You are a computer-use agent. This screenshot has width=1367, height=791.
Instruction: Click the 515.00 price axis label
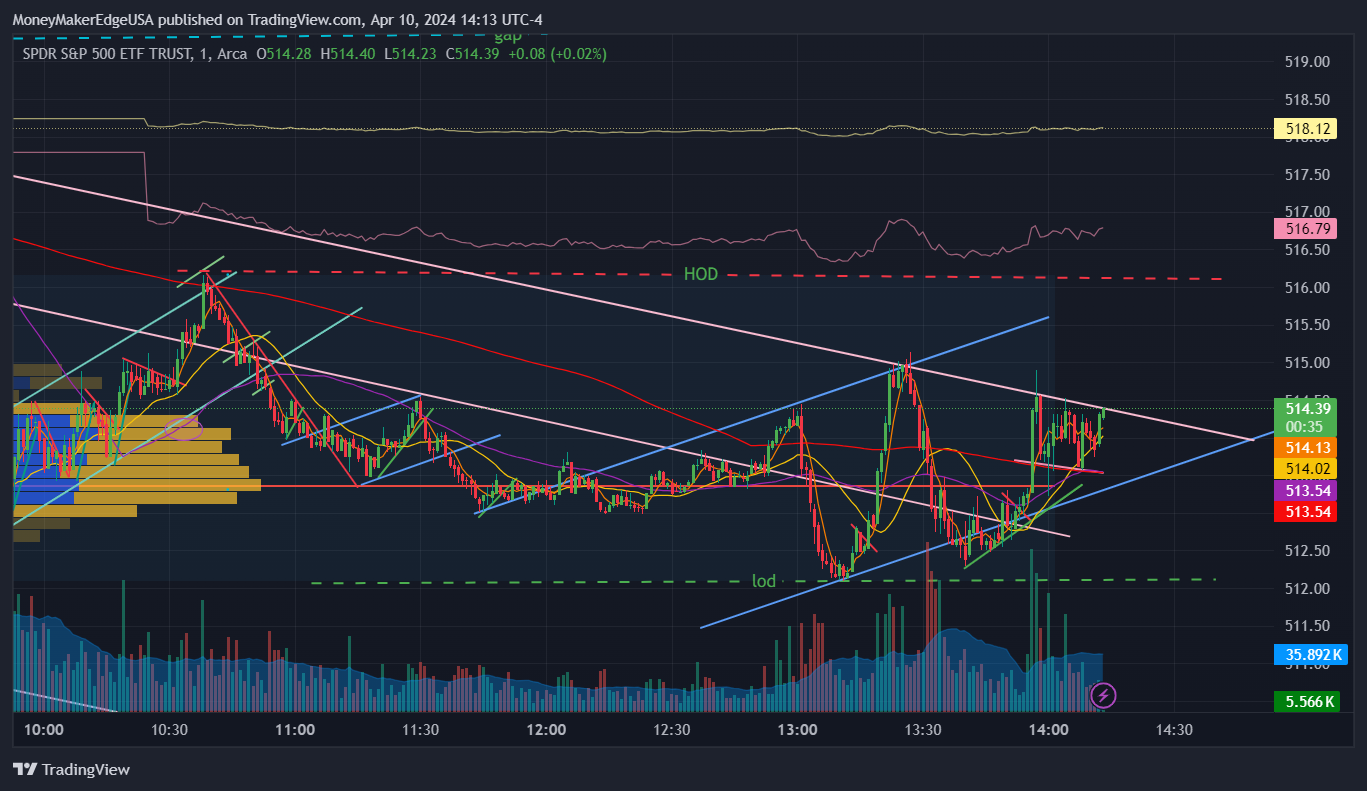tap(1307, 362)
